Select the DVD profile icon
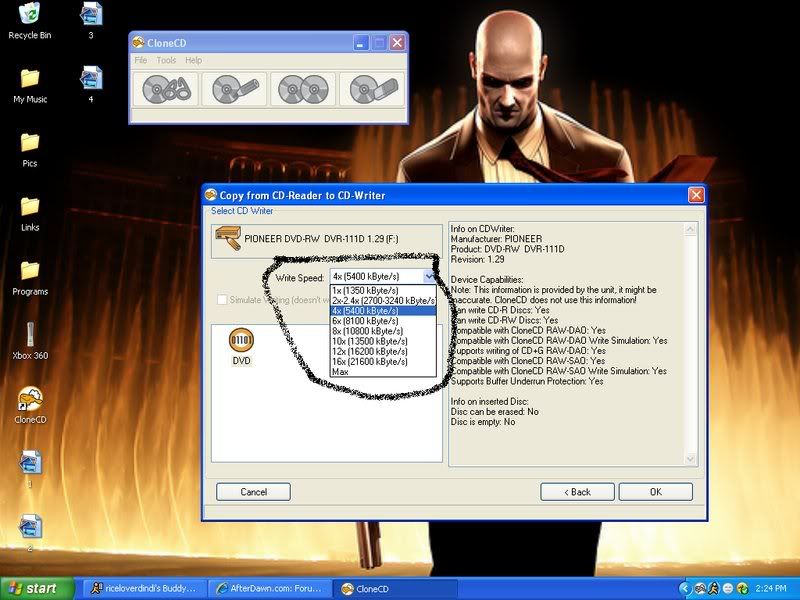Image resolution: width=800 pixels, height=600 pixels. pos(241,343)
